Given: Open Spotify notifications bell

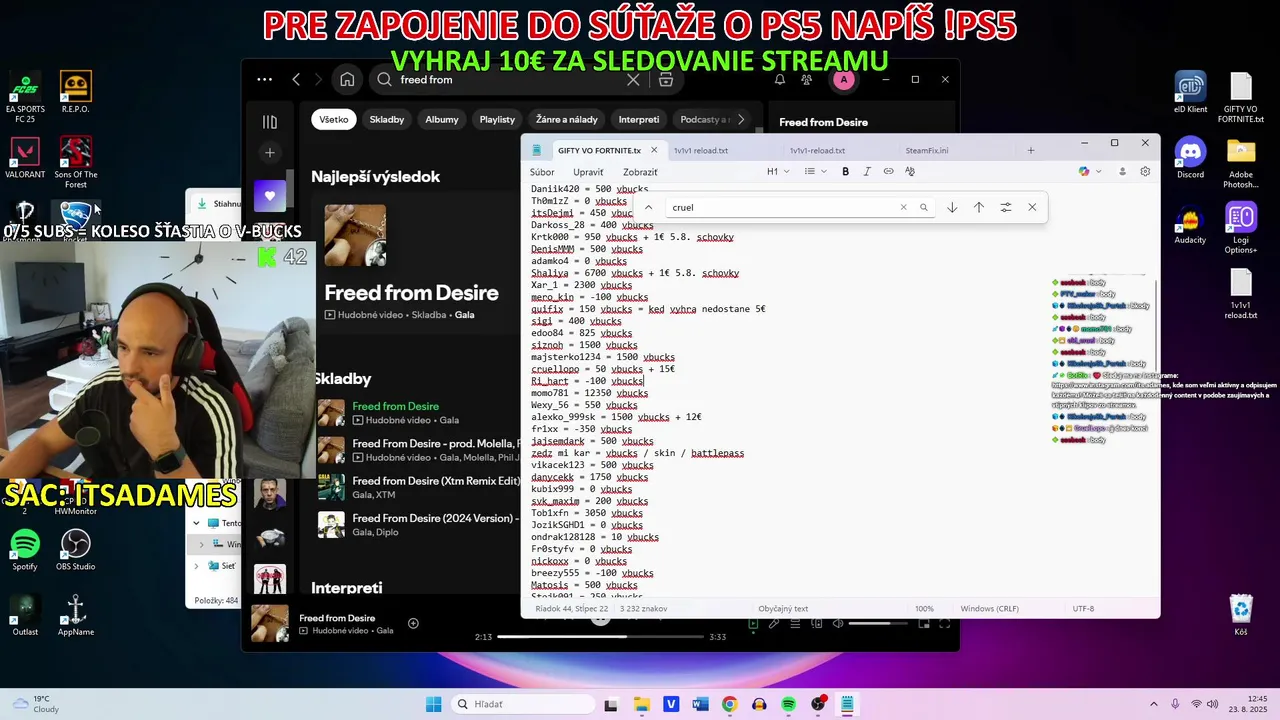Looking at the screenshot, I should 780,80.
